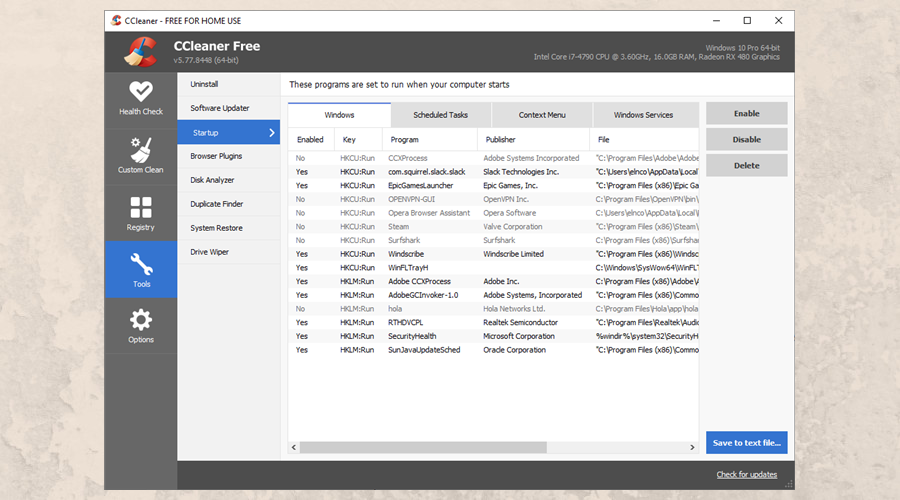The height and width of the screenshot is (500, 900).
Task: Open the Uninstall tool
Action: pyautogui.click(x=228, y=84)
